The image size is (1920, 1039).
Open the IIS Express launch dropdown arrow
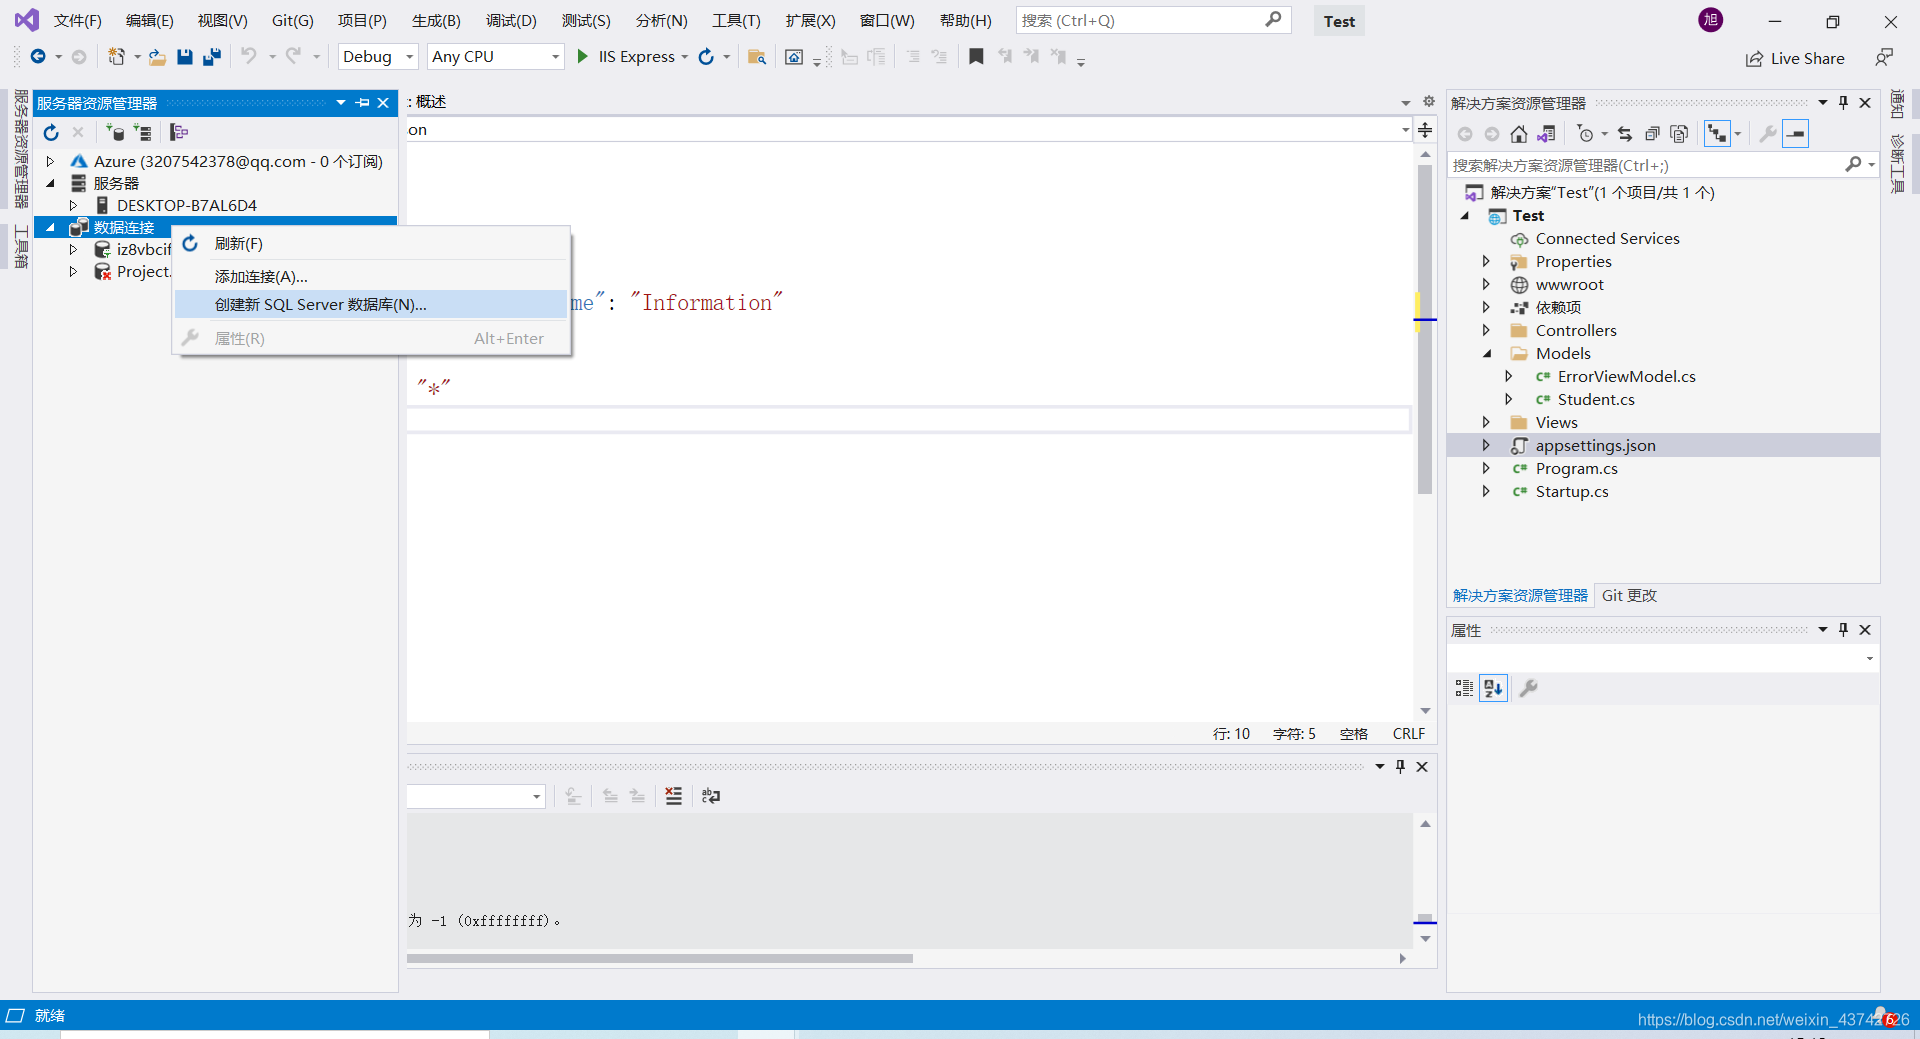(x=685, y=57)
